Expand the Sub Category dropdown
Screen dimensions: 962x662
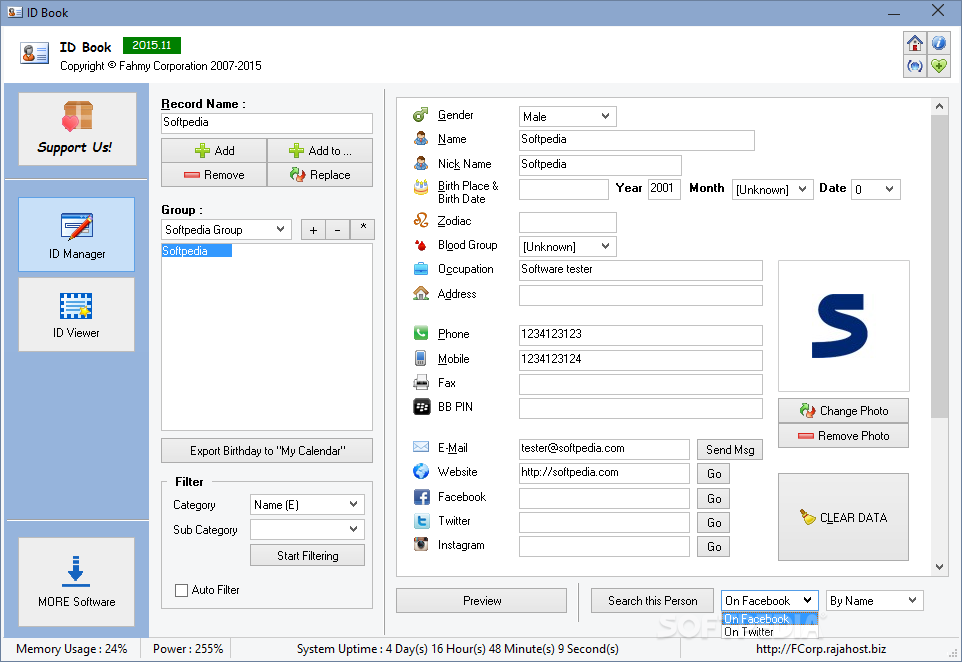tap(307, 529)
